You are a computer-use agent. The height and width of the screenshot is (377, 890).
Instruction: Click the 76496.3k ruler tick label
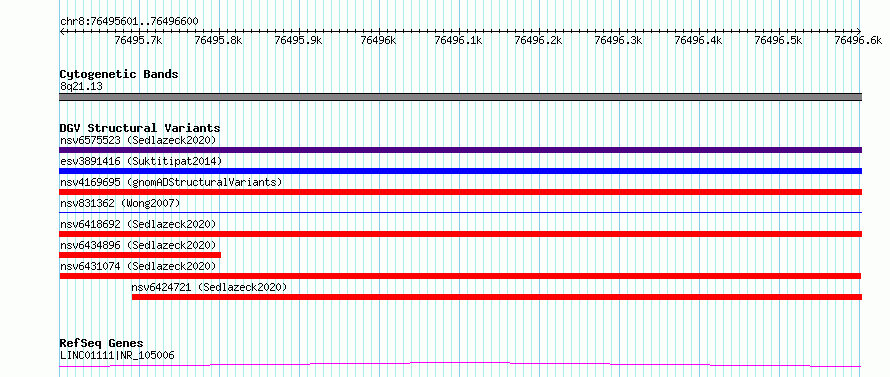tap(619, 40)
